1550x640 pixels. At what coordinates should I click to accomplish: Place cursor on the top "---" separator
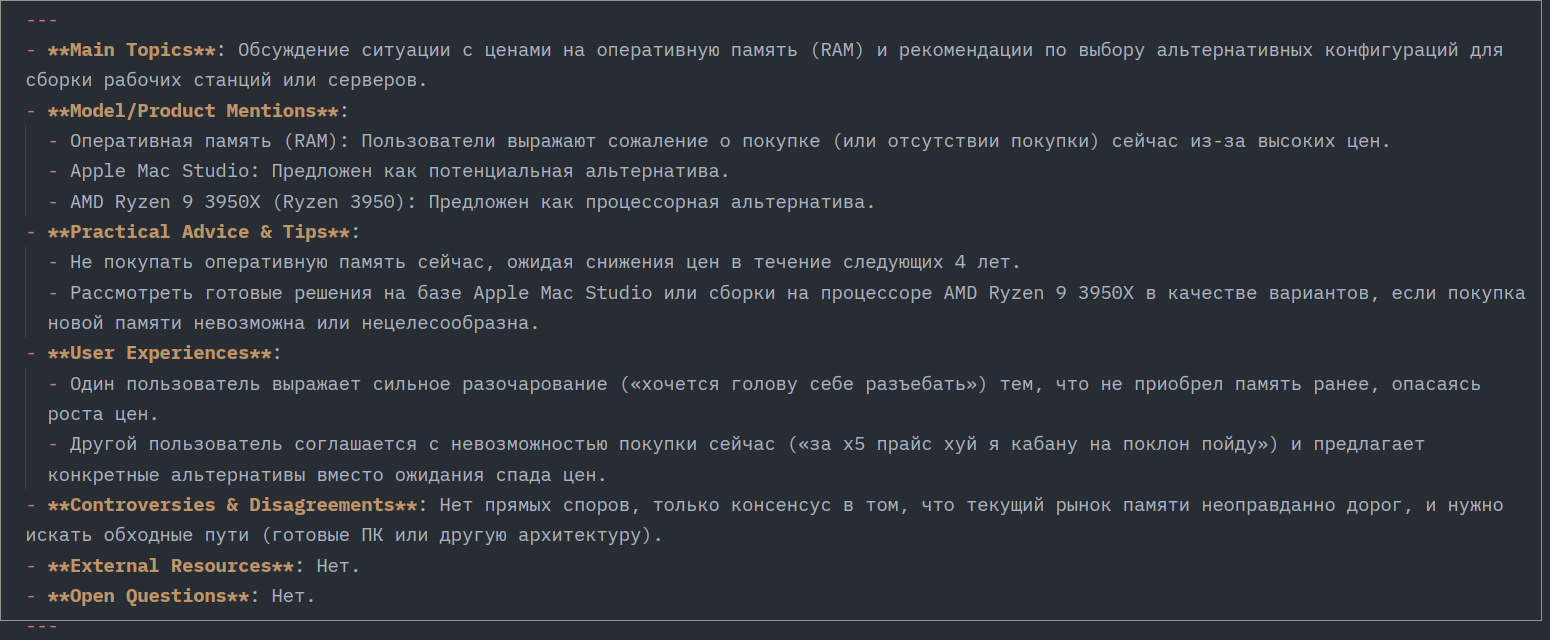point(42,20)
